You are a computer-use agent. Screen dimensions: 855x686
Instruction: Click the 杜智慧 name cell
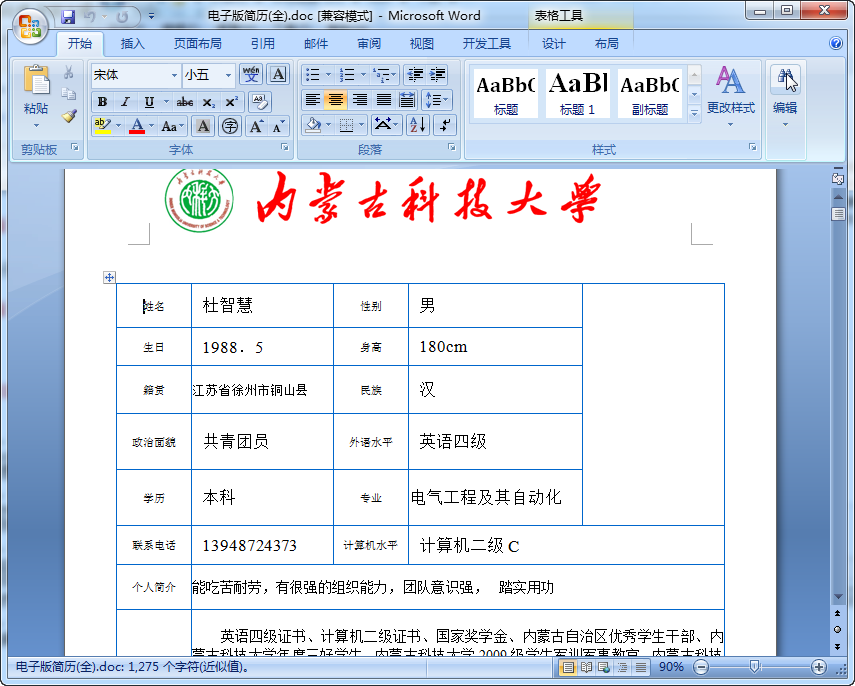262,305
